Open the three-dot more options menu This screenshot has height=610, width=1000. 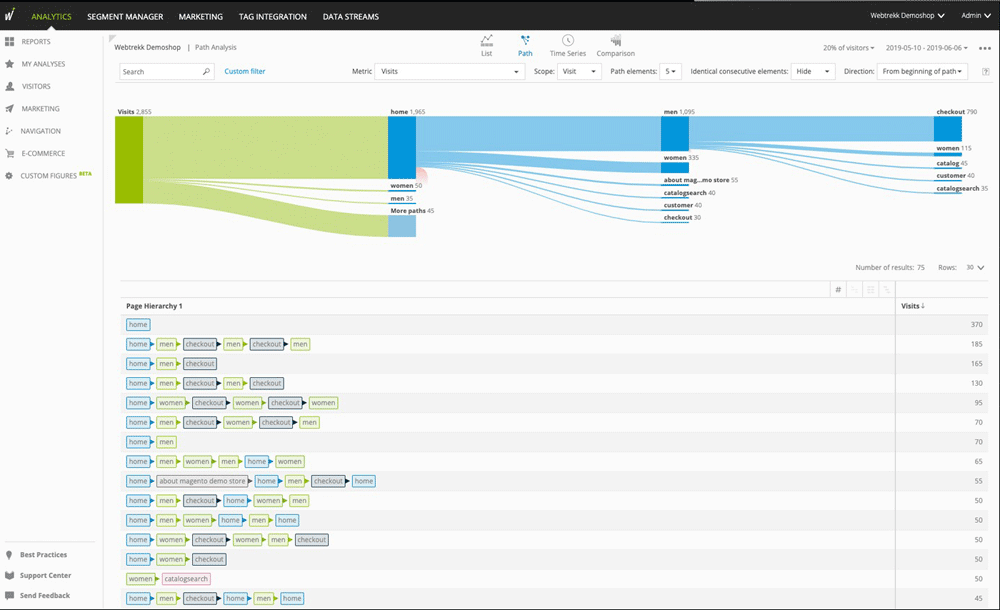(985, 48)
